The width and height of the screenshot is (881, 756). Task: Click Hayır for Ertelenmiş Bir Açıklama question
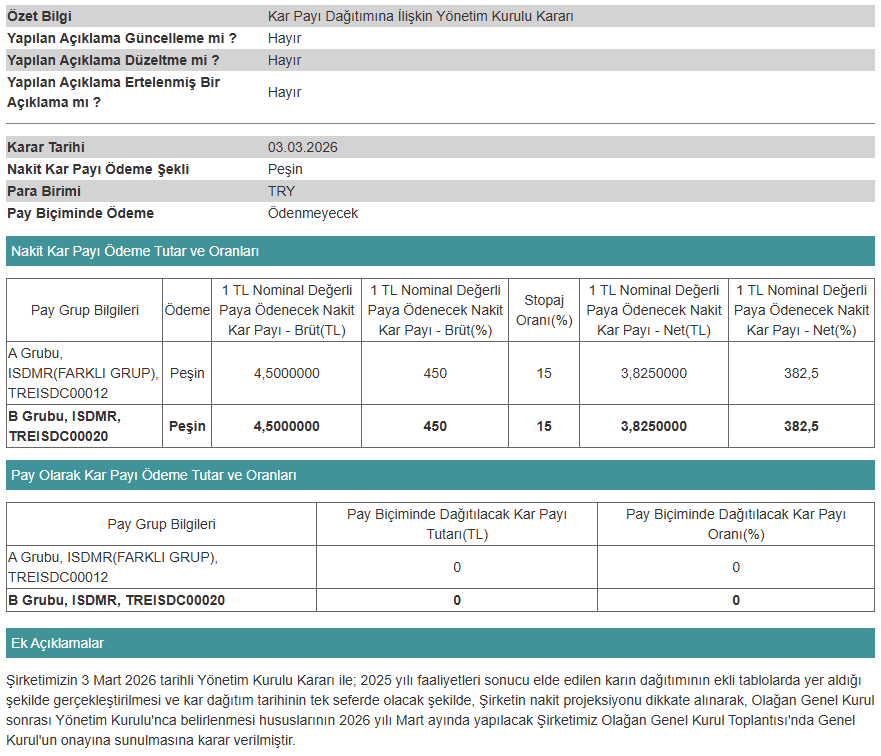click(281, 91)
